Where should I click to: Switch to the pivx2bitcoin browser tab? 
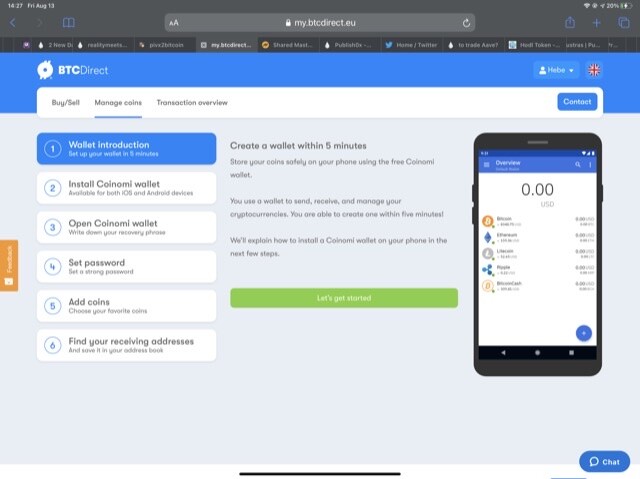pyautogui.click(x=164, y=45)
